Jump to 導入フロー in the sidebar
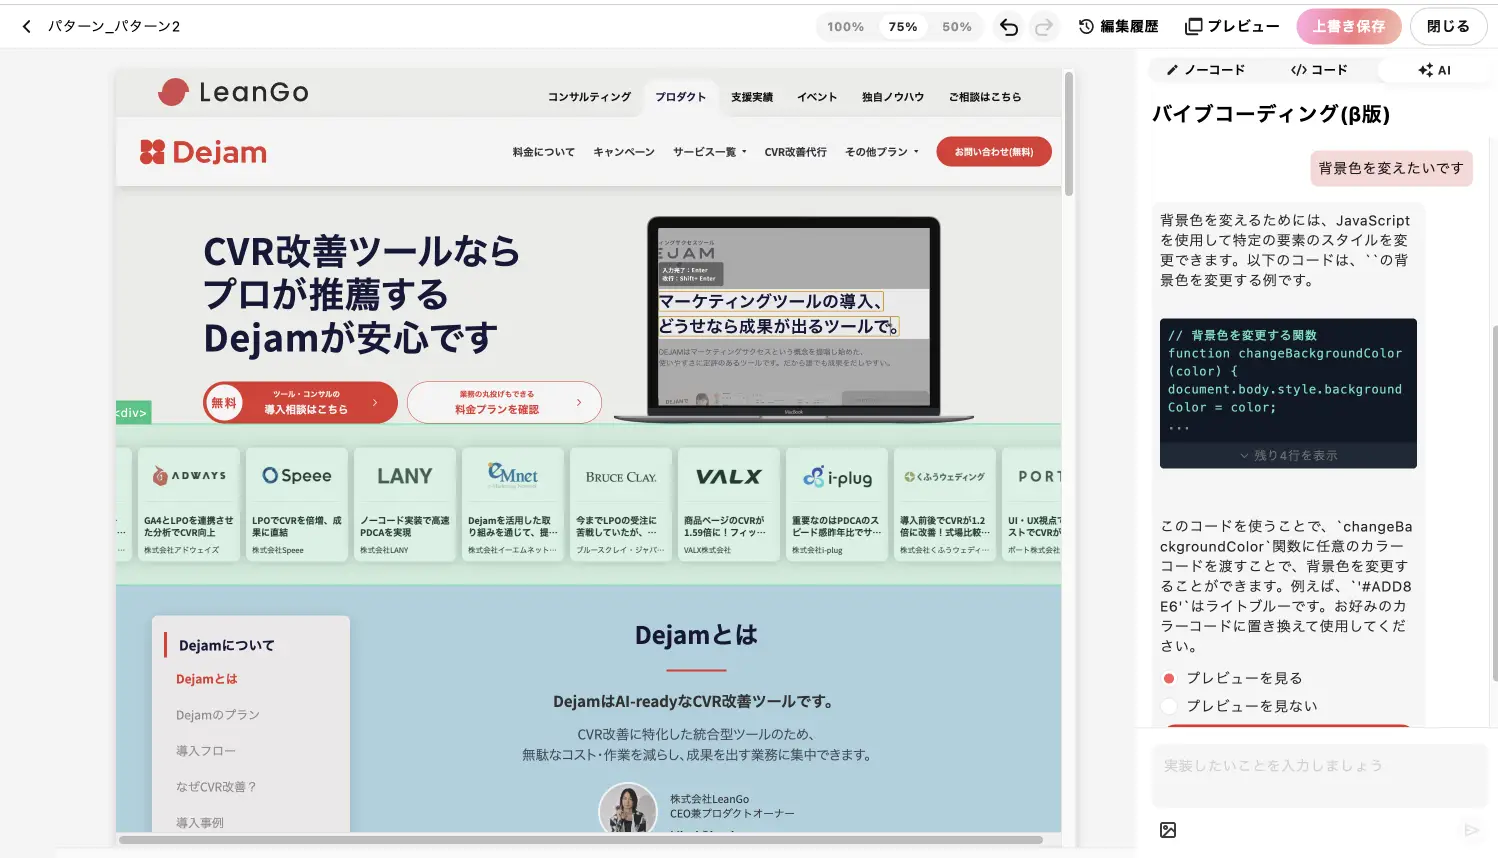1498x858 pixels. (206, 751)
